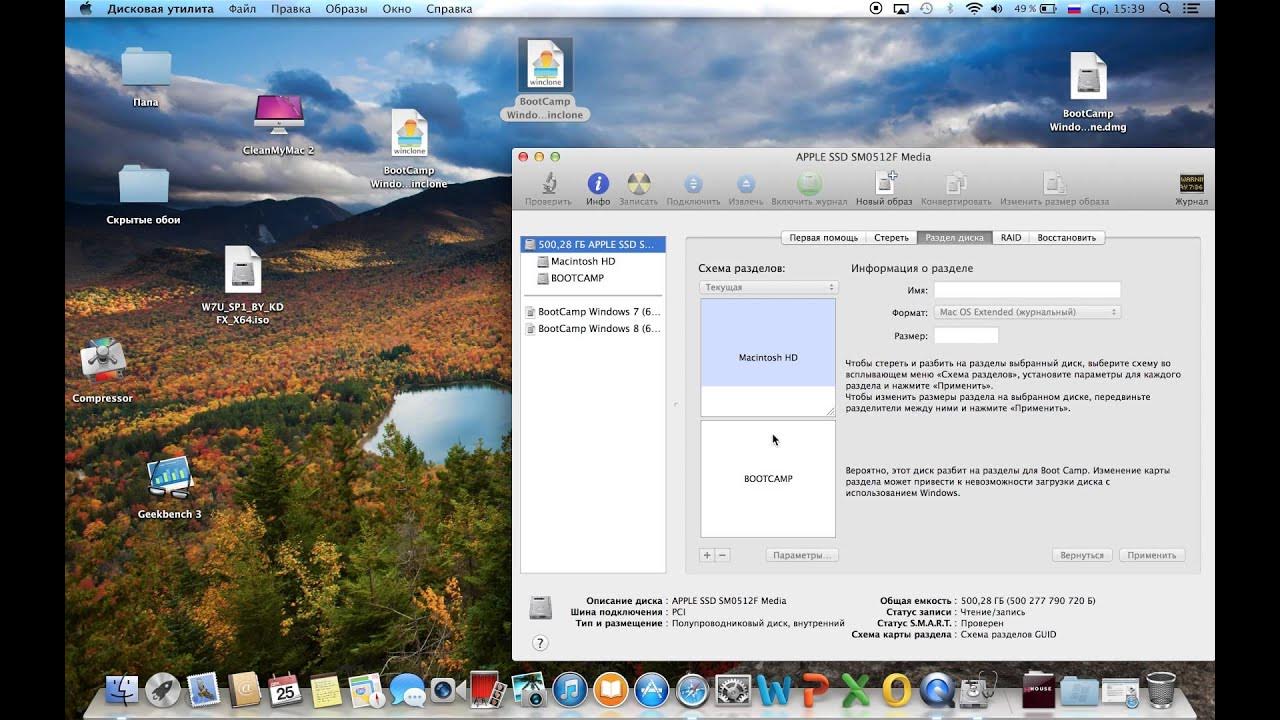Click Включить журнал toolbar icon
This screenshot has width=1280, height=720.
(809, 184)
